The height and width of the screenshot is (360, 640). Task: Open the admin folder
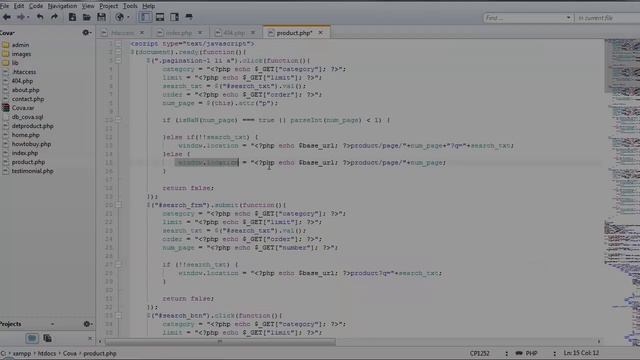(x=20, y=45)
